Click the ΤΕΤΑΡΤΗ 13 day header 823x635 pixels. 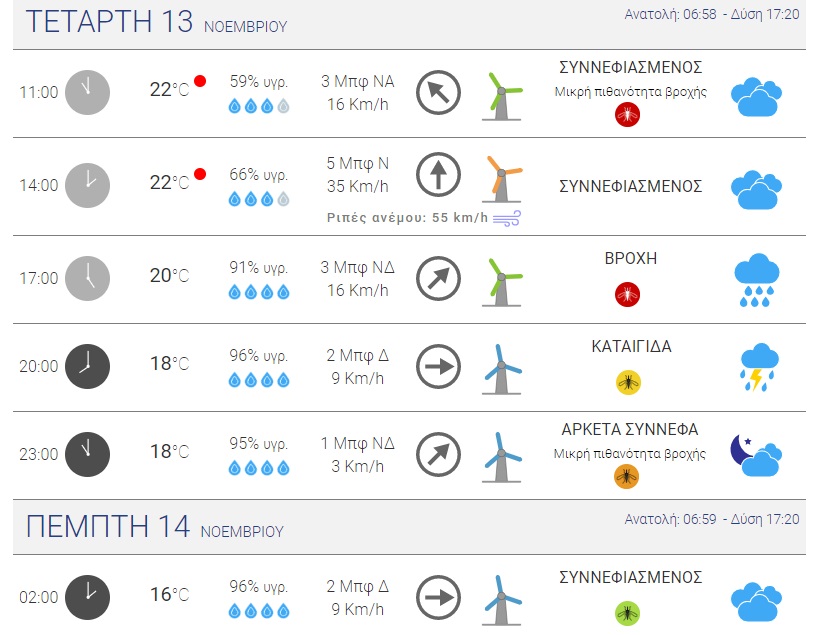109,22
